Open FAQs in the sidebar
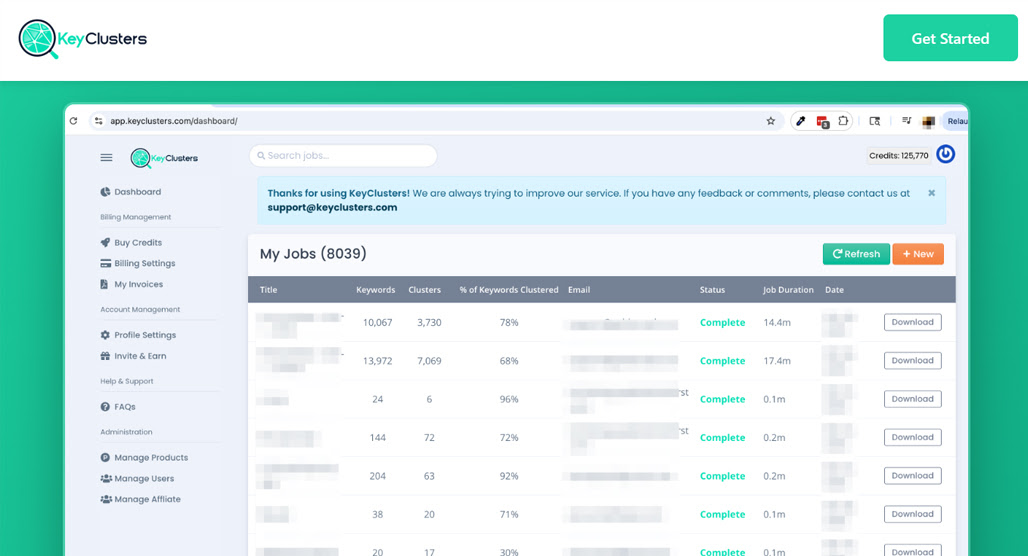Image resolution: width=1028 pixels, height=556 pixels. click(118, 407)
